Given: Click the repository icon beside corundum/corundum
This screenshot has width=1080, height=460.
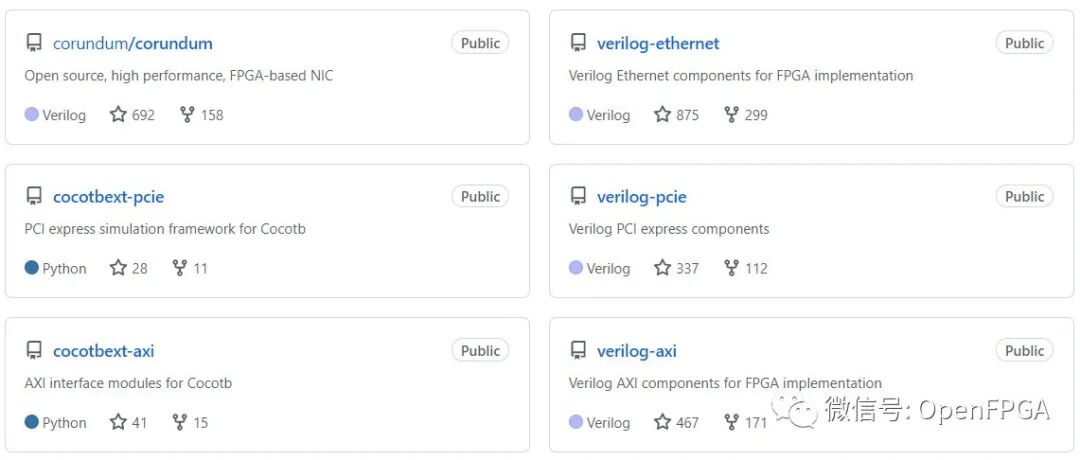Looking at the screenshot, I should (34, 43).
